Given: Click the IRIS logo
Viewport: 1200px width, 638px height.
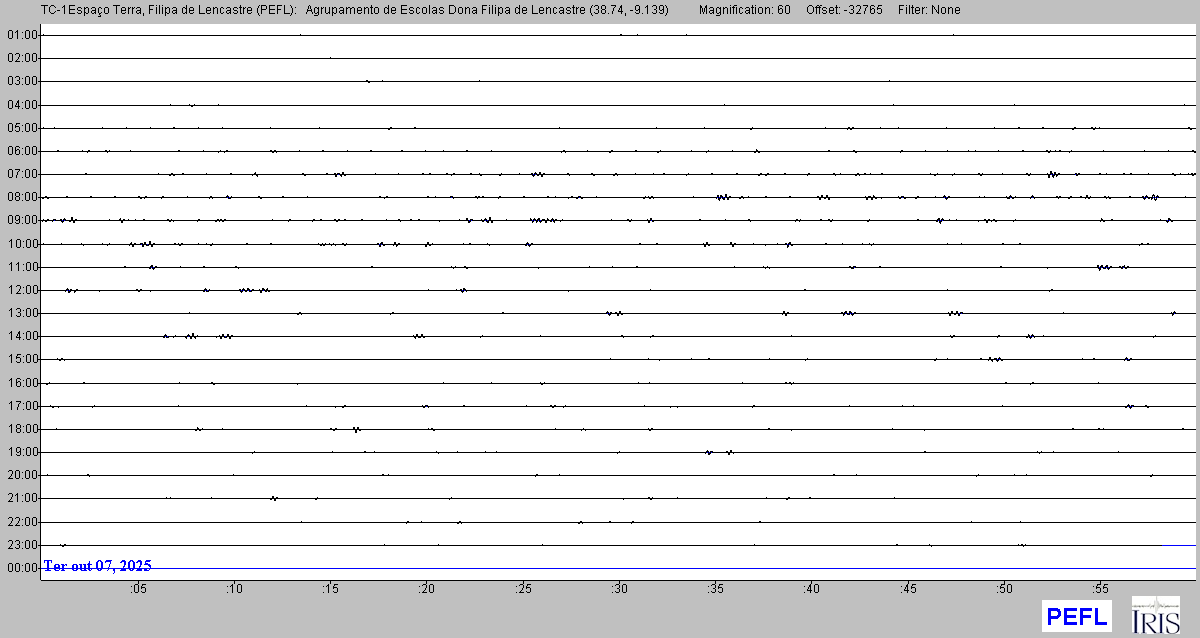Looking at the screenshot, I should [1155, 615].
